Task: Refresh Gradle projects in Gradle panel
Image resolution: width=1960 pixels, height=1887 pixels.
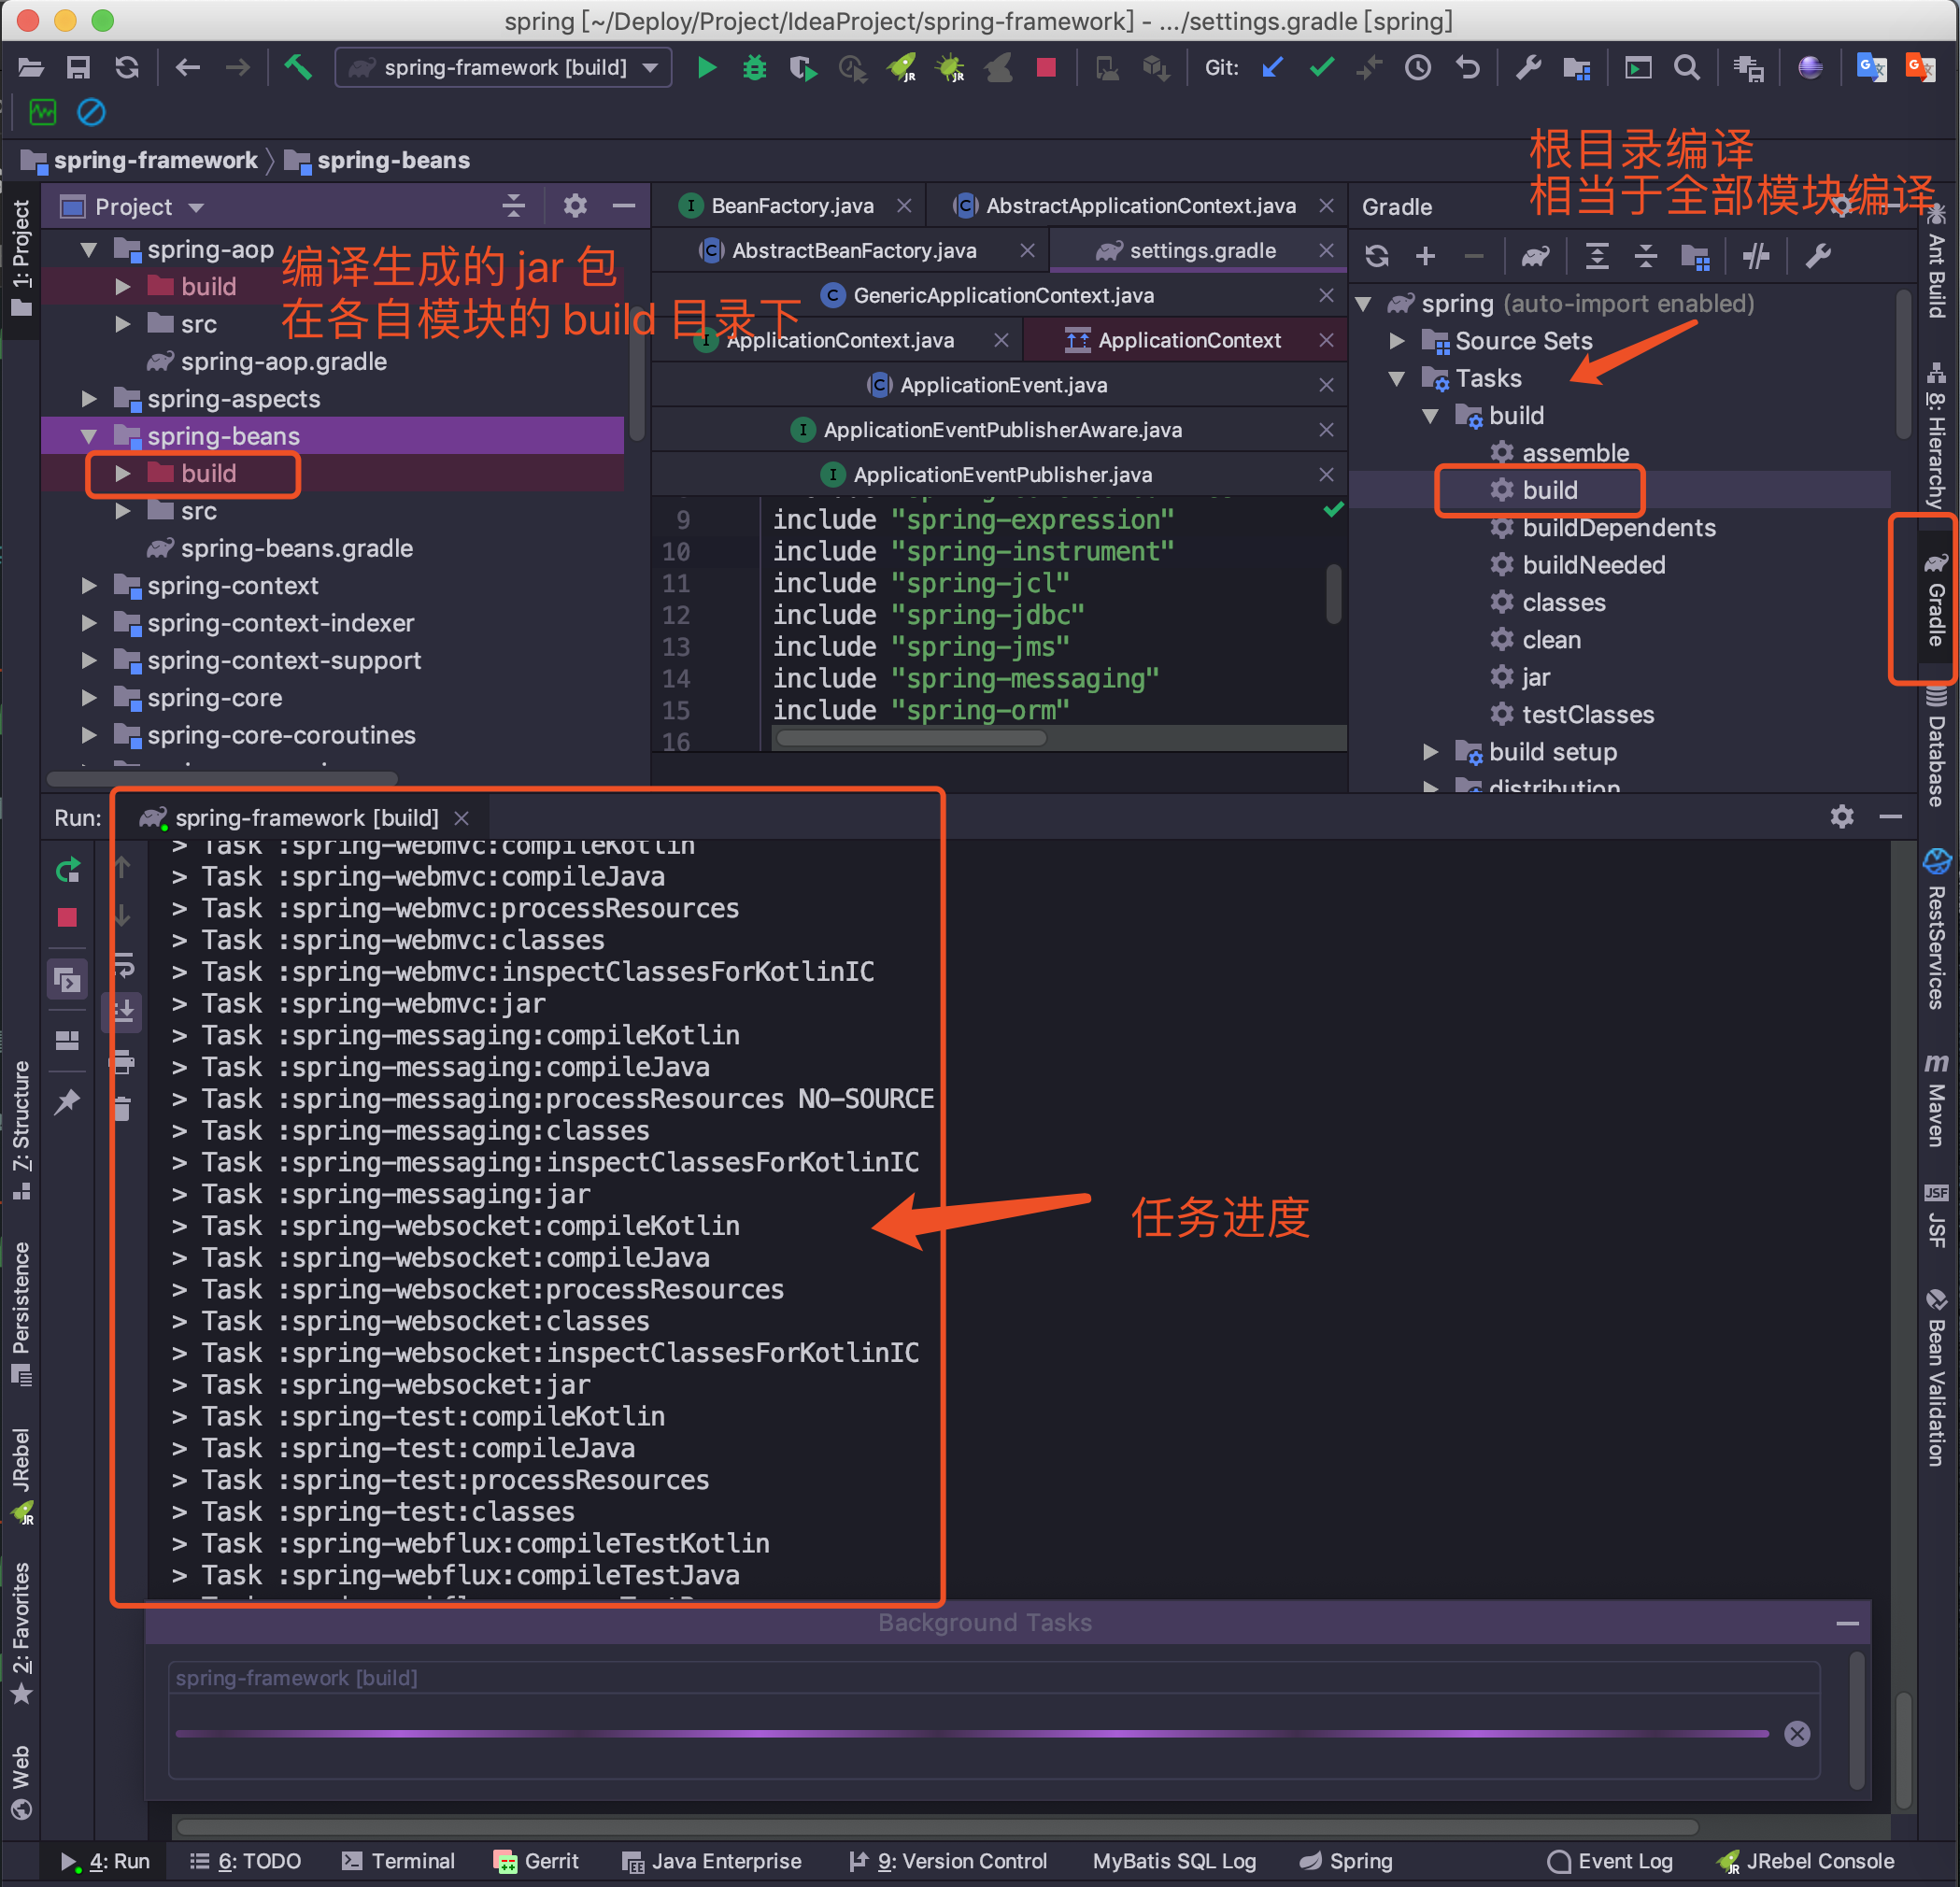Action: (x=1377, y=257)
